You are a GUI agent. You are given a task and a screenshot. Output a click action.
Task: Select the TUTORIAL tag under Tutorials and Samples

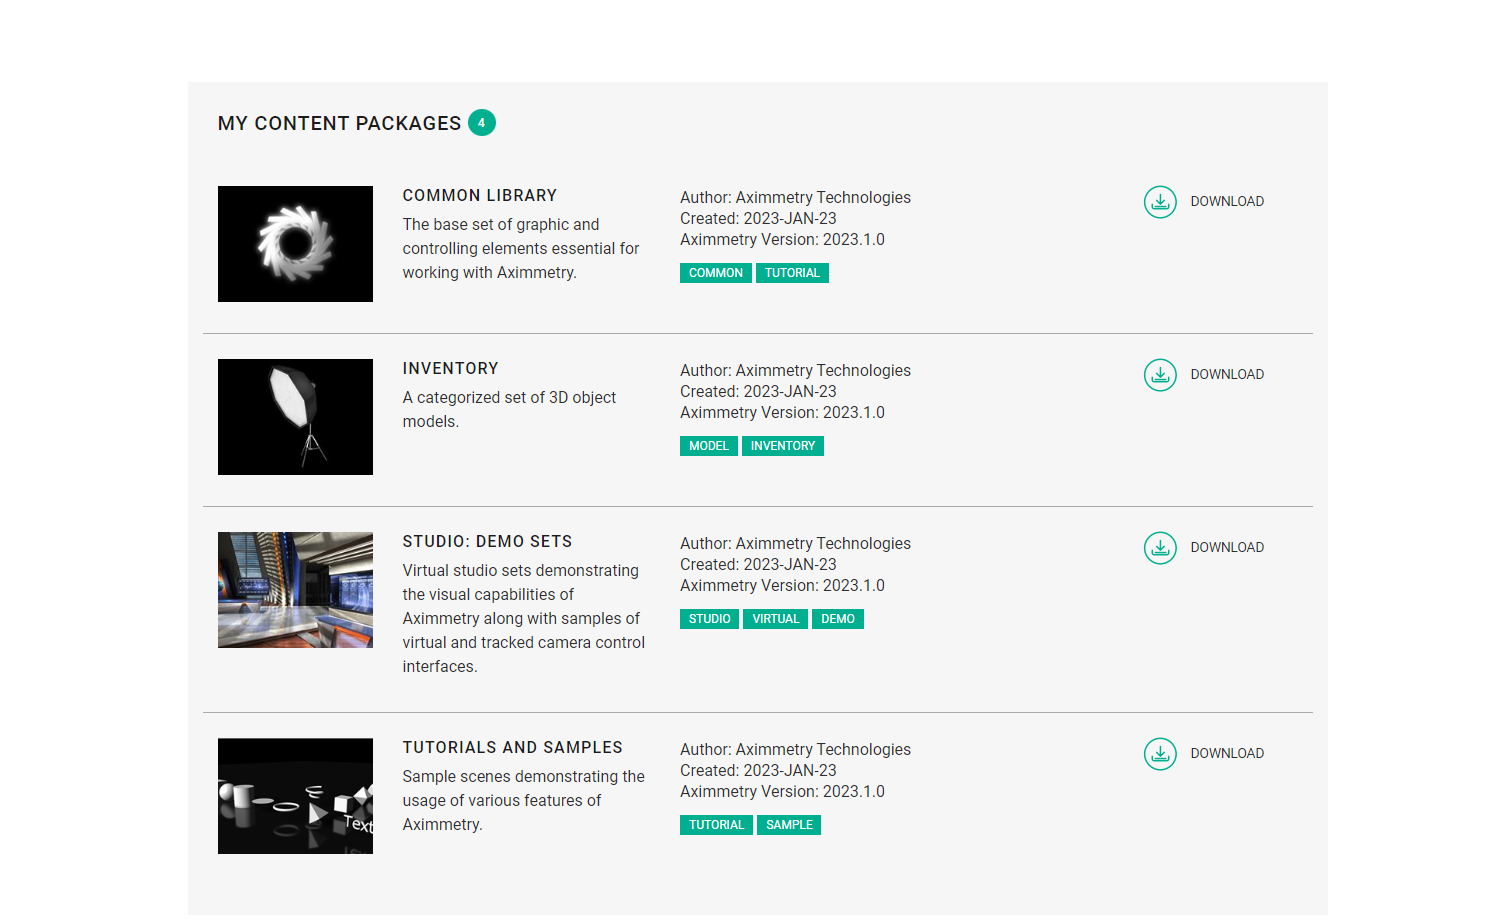pos(716,825)
